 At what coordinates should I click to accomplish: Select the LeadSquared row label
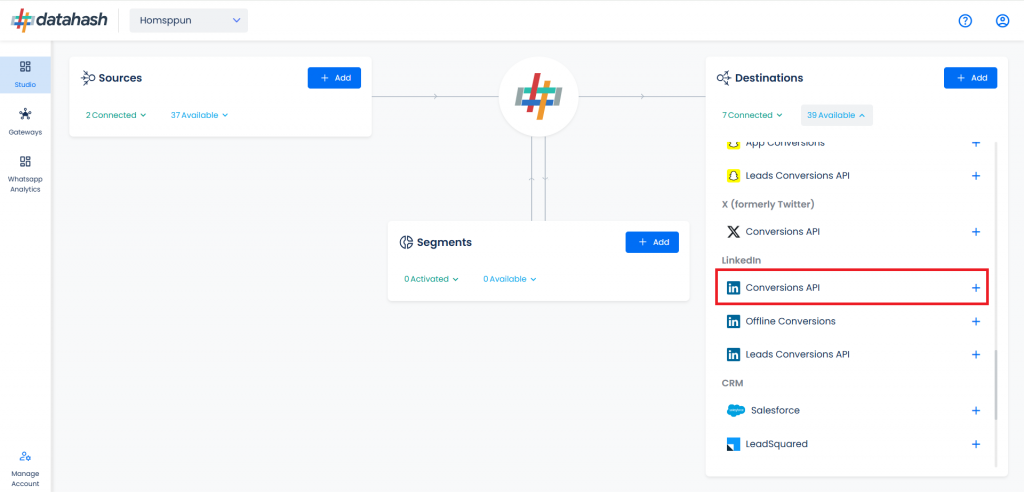pyautogui.click(x=776, y=444)
